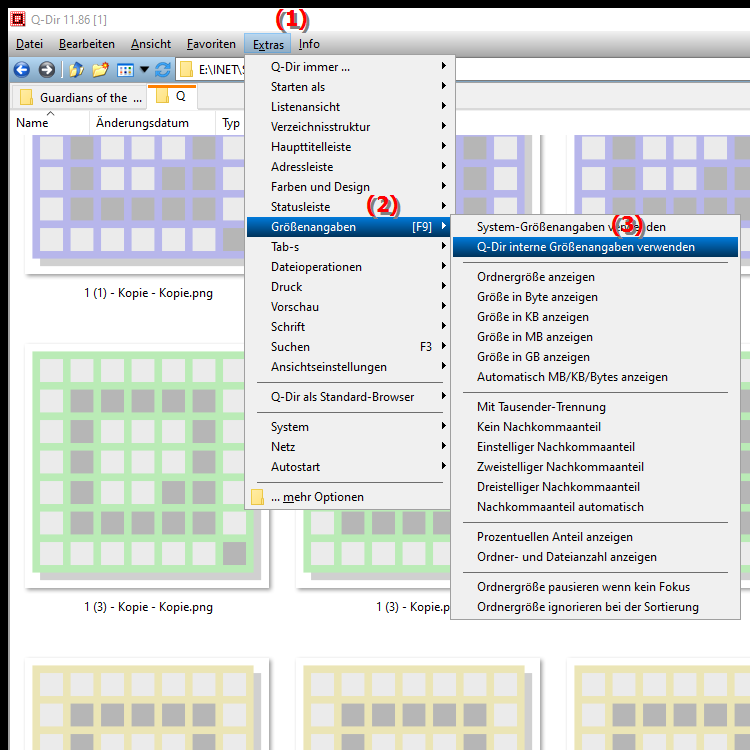Select Einstelliger Nachkommaanteil
The width and height of the screenshot is (750, 750).
(x=595, y=447)
